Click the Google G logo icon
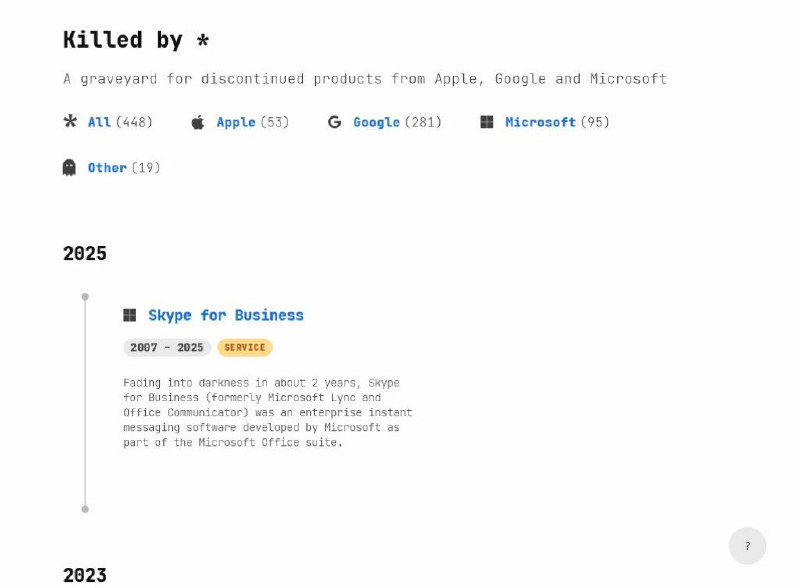800x588 pixels. click(335, 122)
